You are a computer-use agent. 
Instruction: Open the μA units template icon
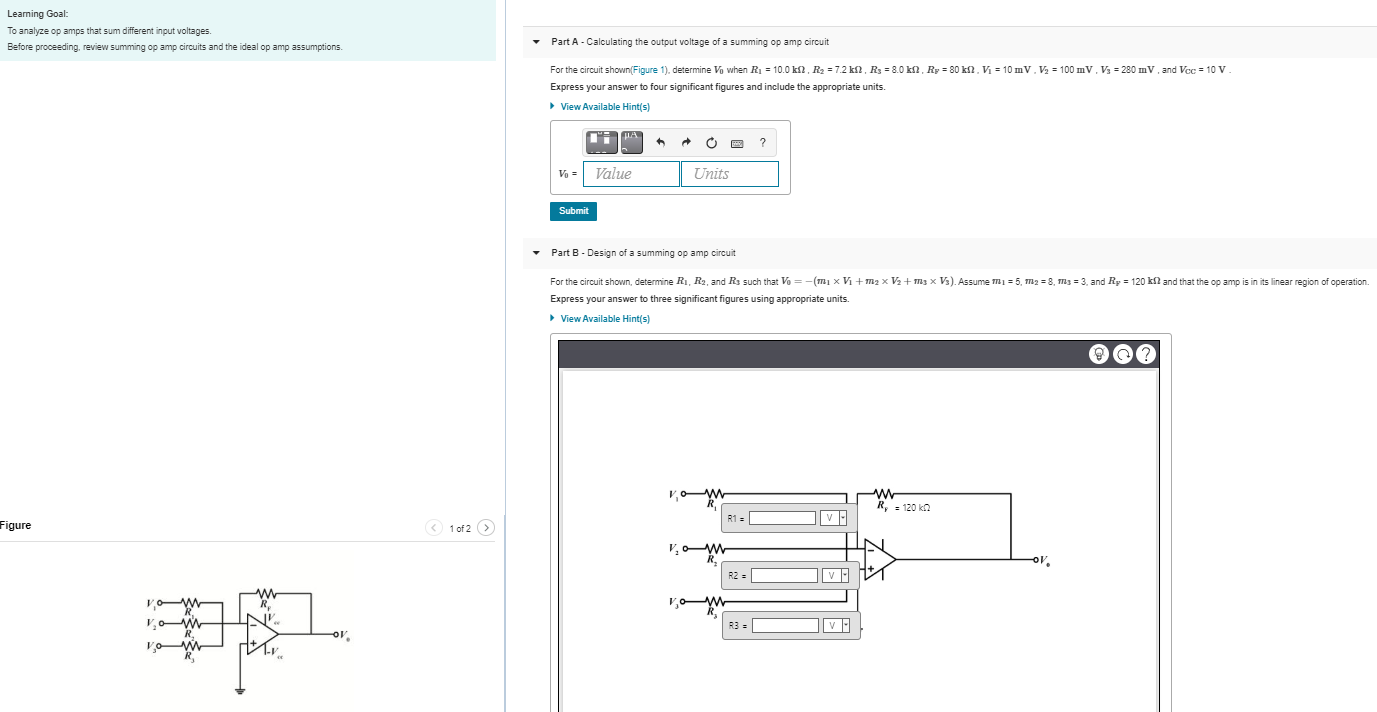[x=631, y=143]
